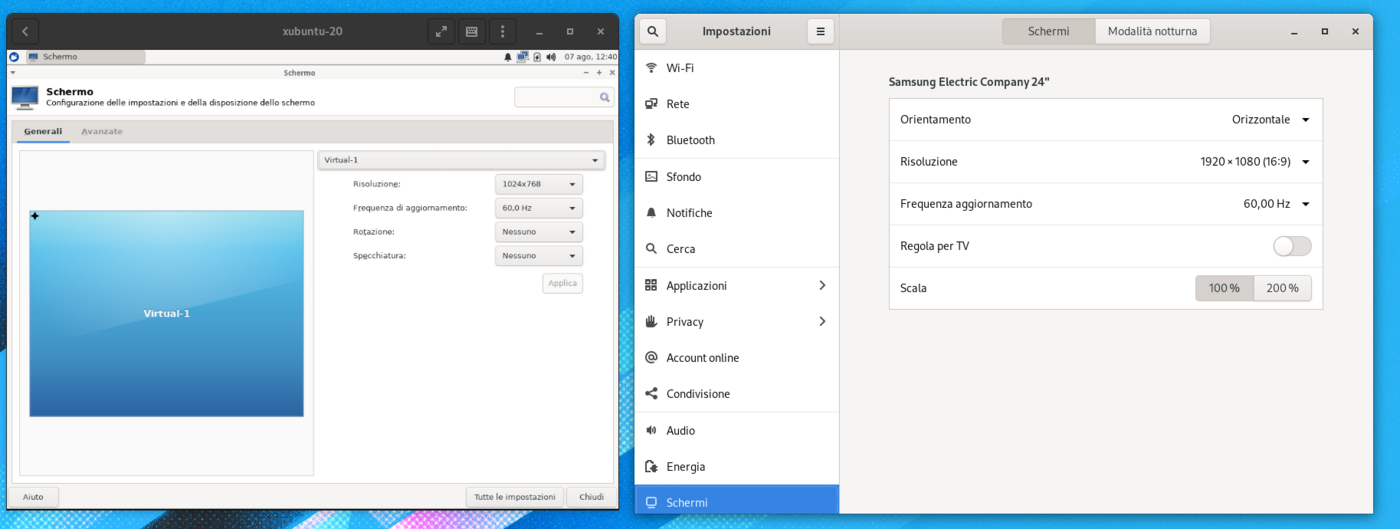The image size is (1400, 529).
Task: Set Scala to 200 %
Action: click(1282, 288)
